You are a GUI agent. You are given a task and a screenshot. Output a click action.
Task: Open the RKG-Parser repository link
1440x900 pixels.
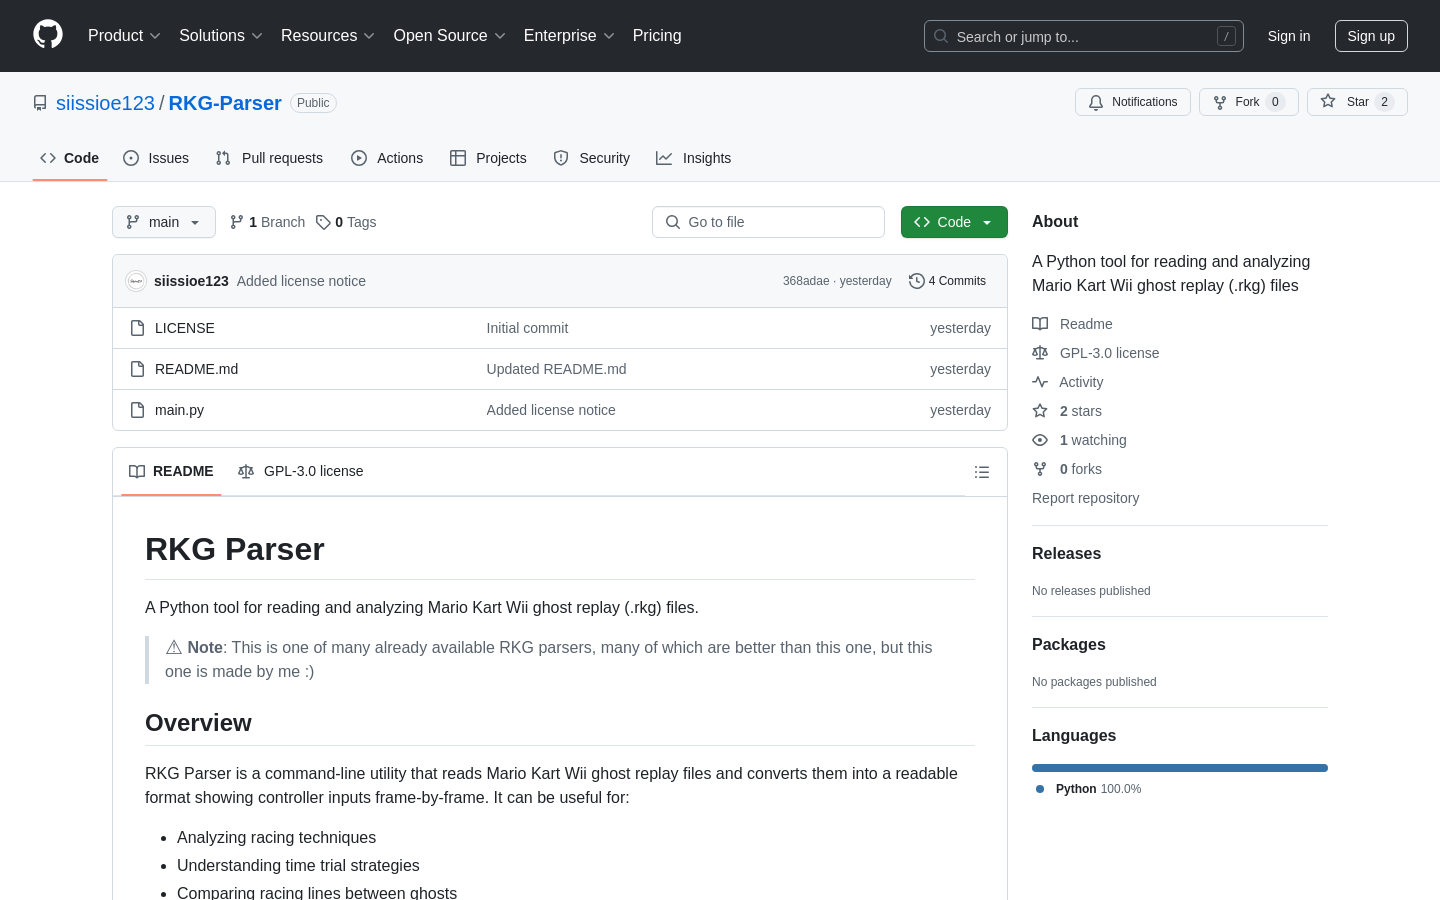225,103
